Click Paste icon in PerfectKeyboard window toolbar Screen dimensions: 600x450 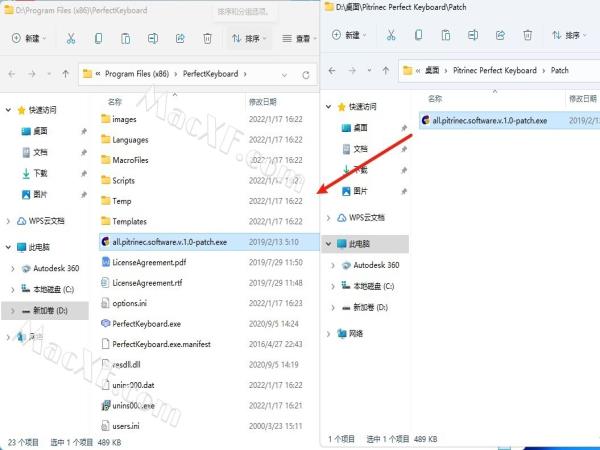tap(126, 38)
